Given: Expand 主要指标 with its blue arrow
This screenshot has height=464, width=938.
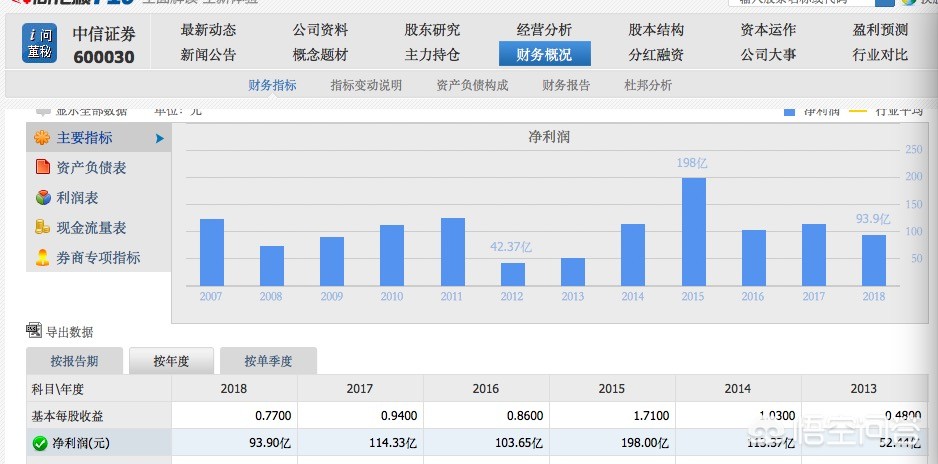Looking at the screenshot, I should pos(160,138).
